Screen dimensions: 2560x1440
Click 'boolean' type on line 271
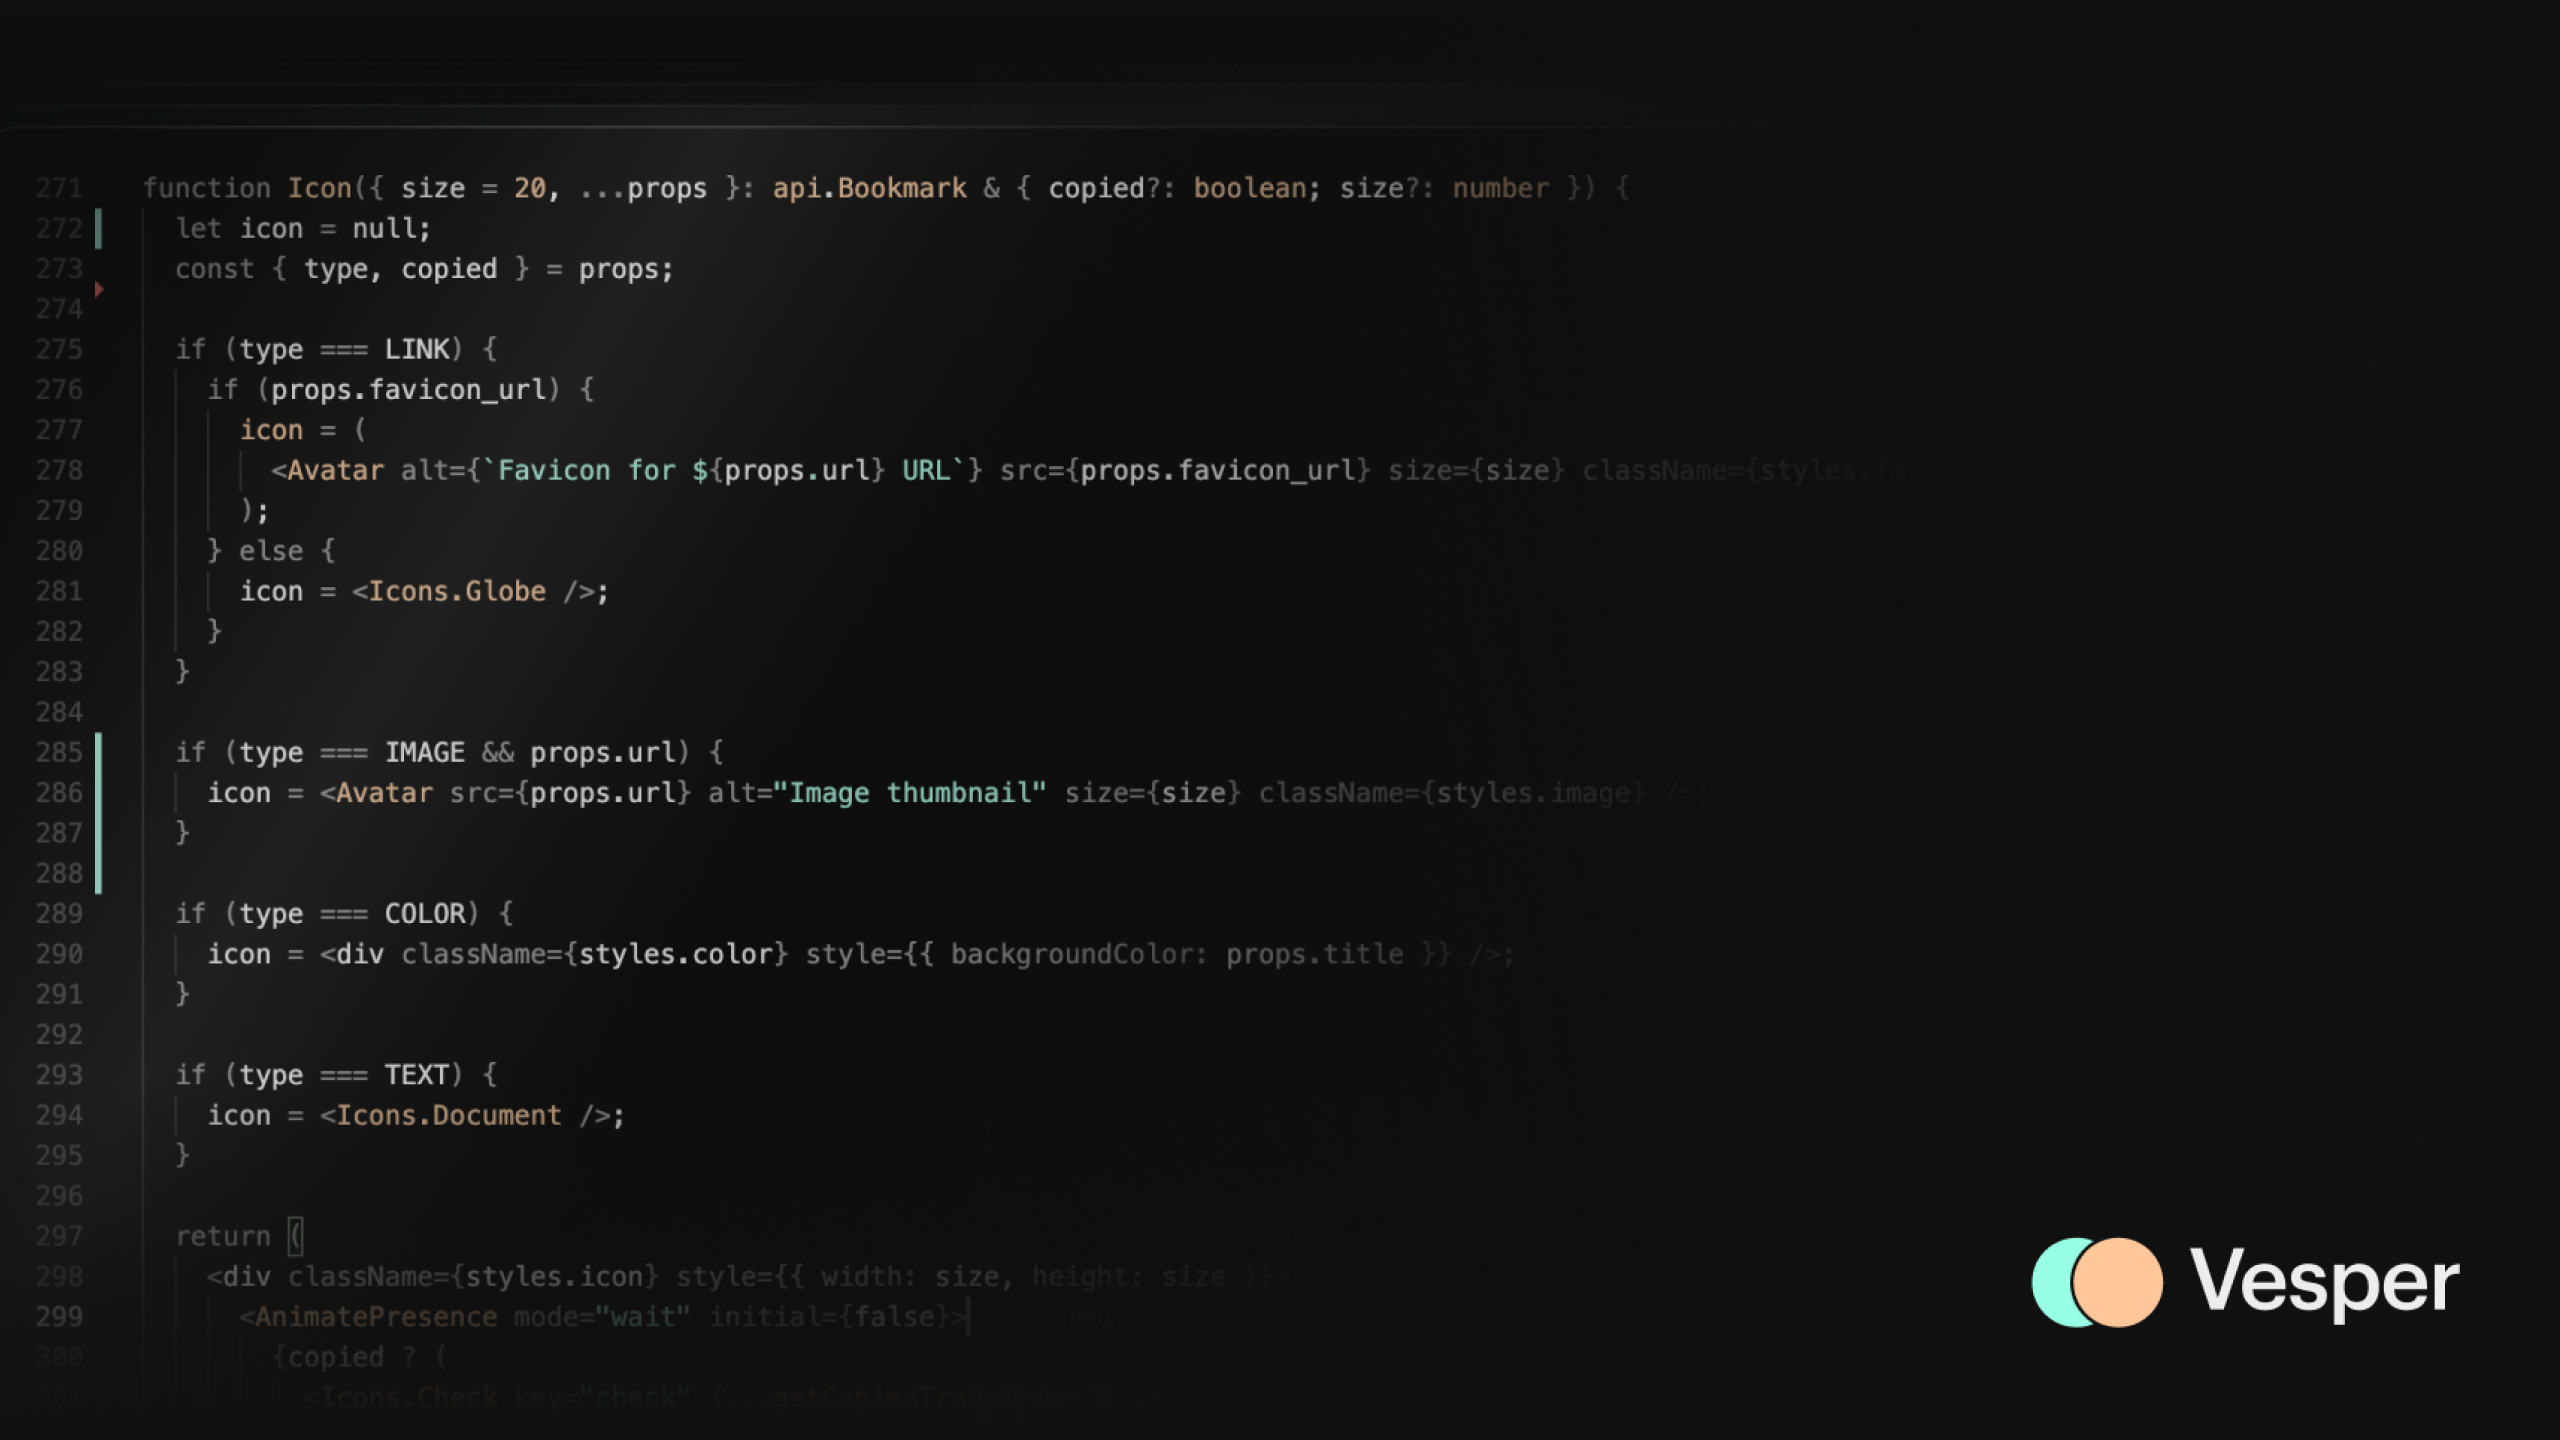(1249, 188)
